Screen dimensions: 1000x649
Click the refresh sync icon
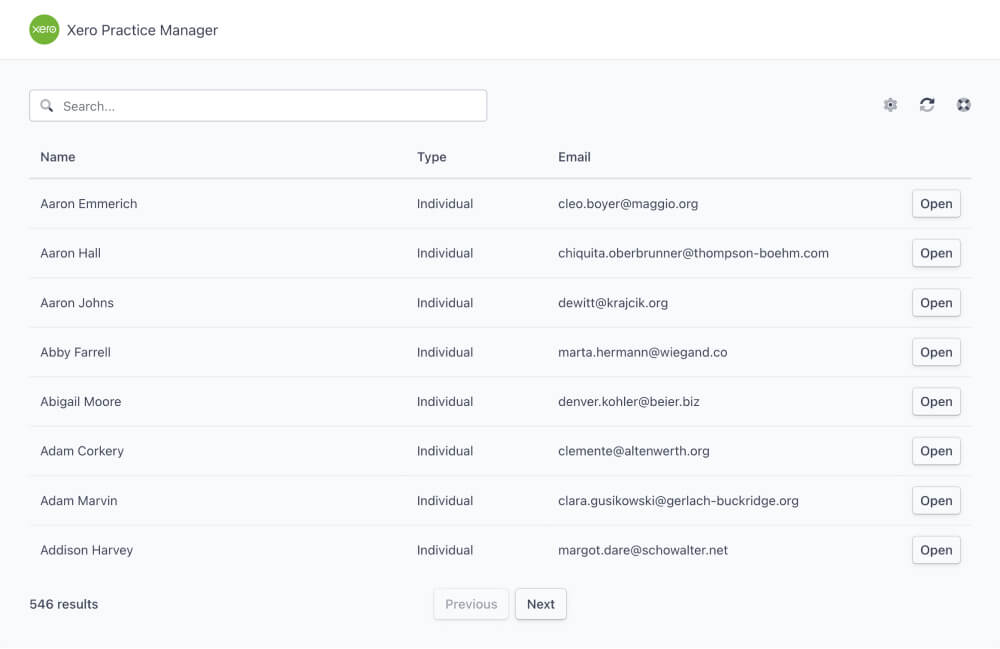[x=927, y=105]
